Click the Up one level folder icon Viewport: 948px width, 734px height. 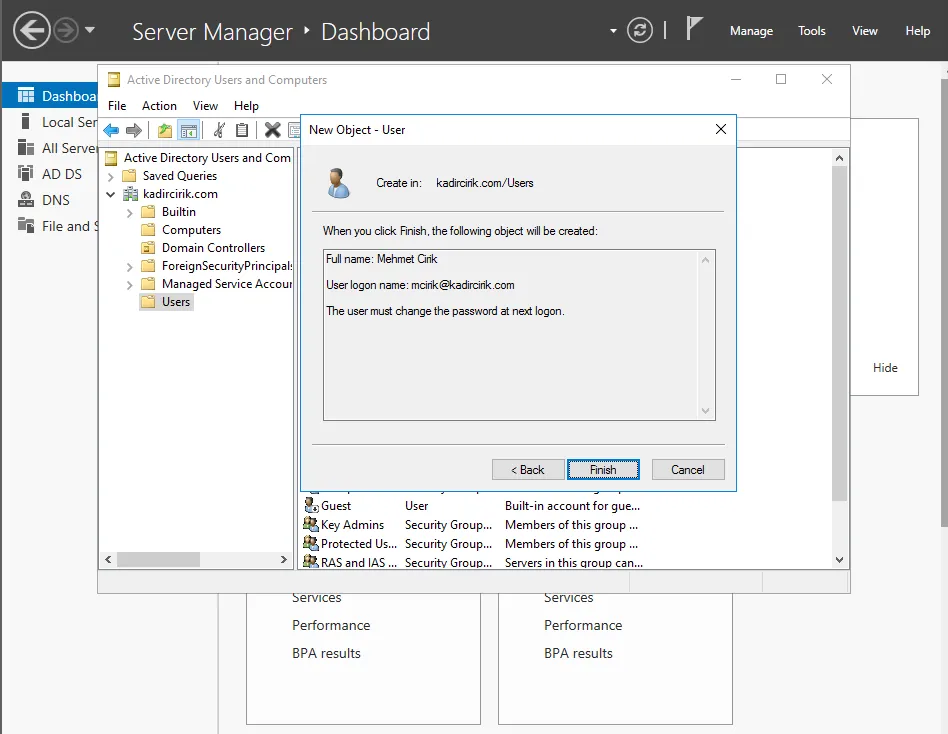[x=164, y=130]
